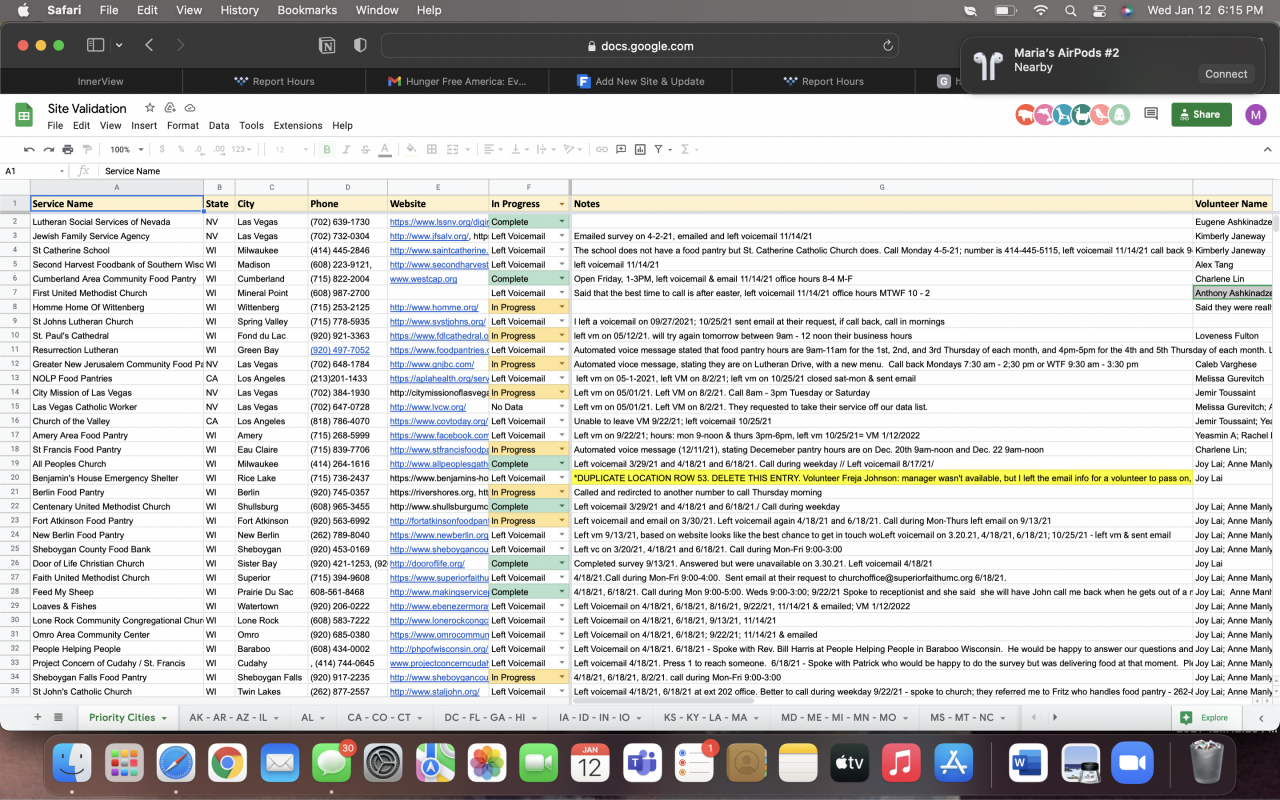Toggle Italic formatting in toolbar

(346, 149)
